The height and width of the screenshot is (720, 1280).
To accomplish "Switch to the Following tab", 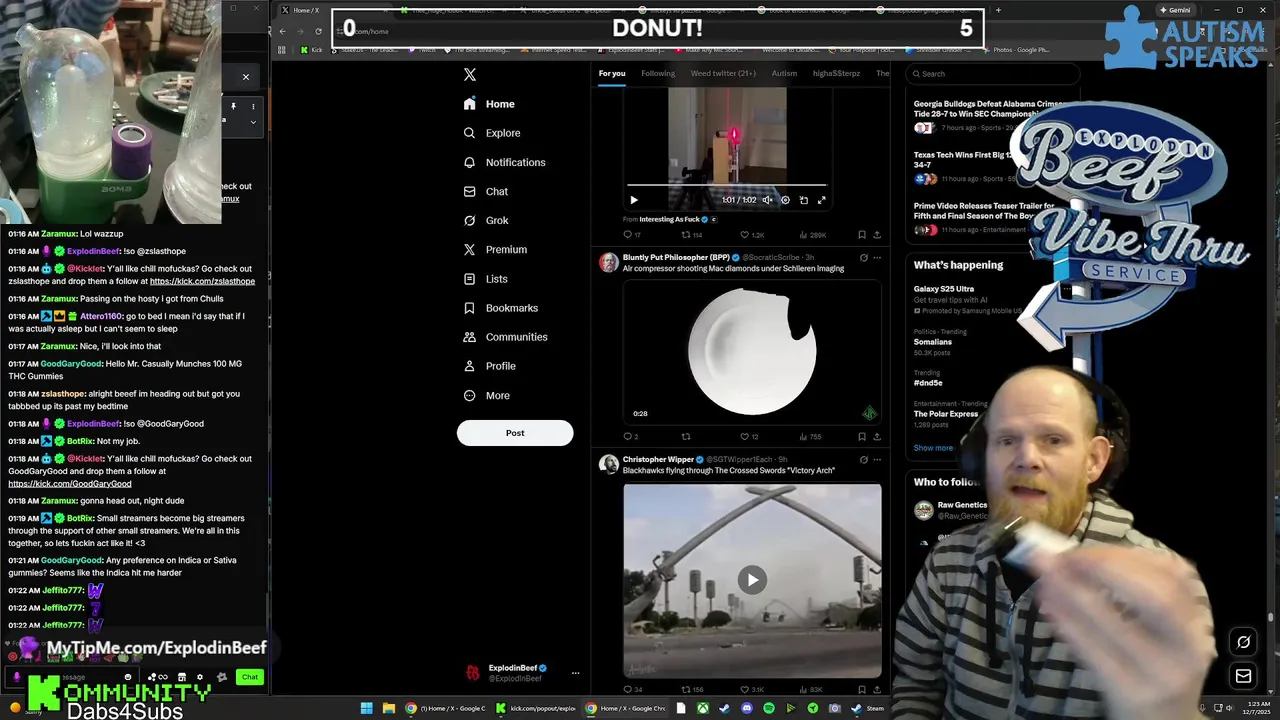I will [x=658, y=73].
